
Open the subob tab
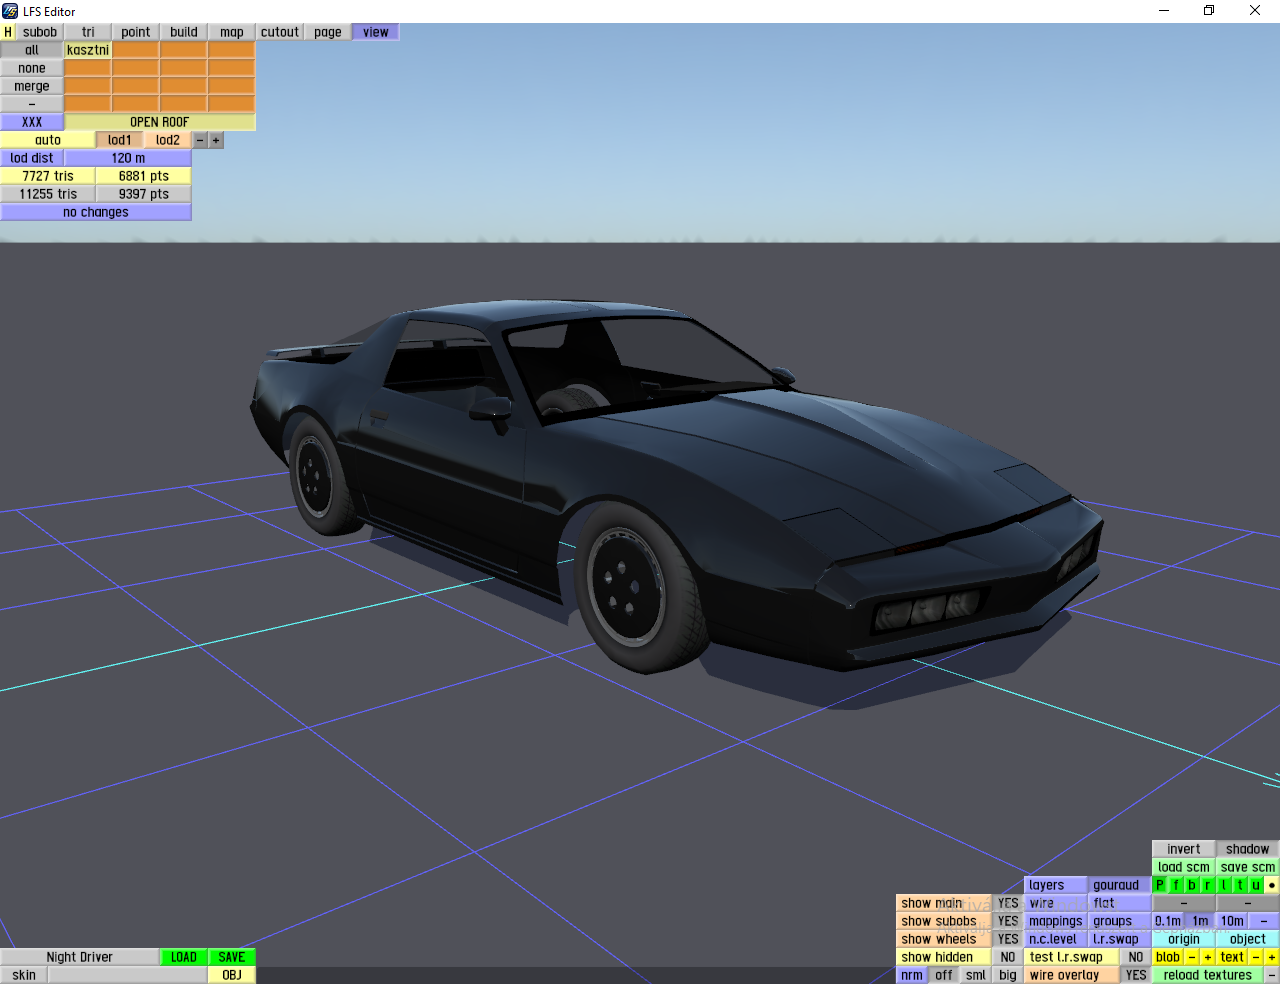point(40,32)
